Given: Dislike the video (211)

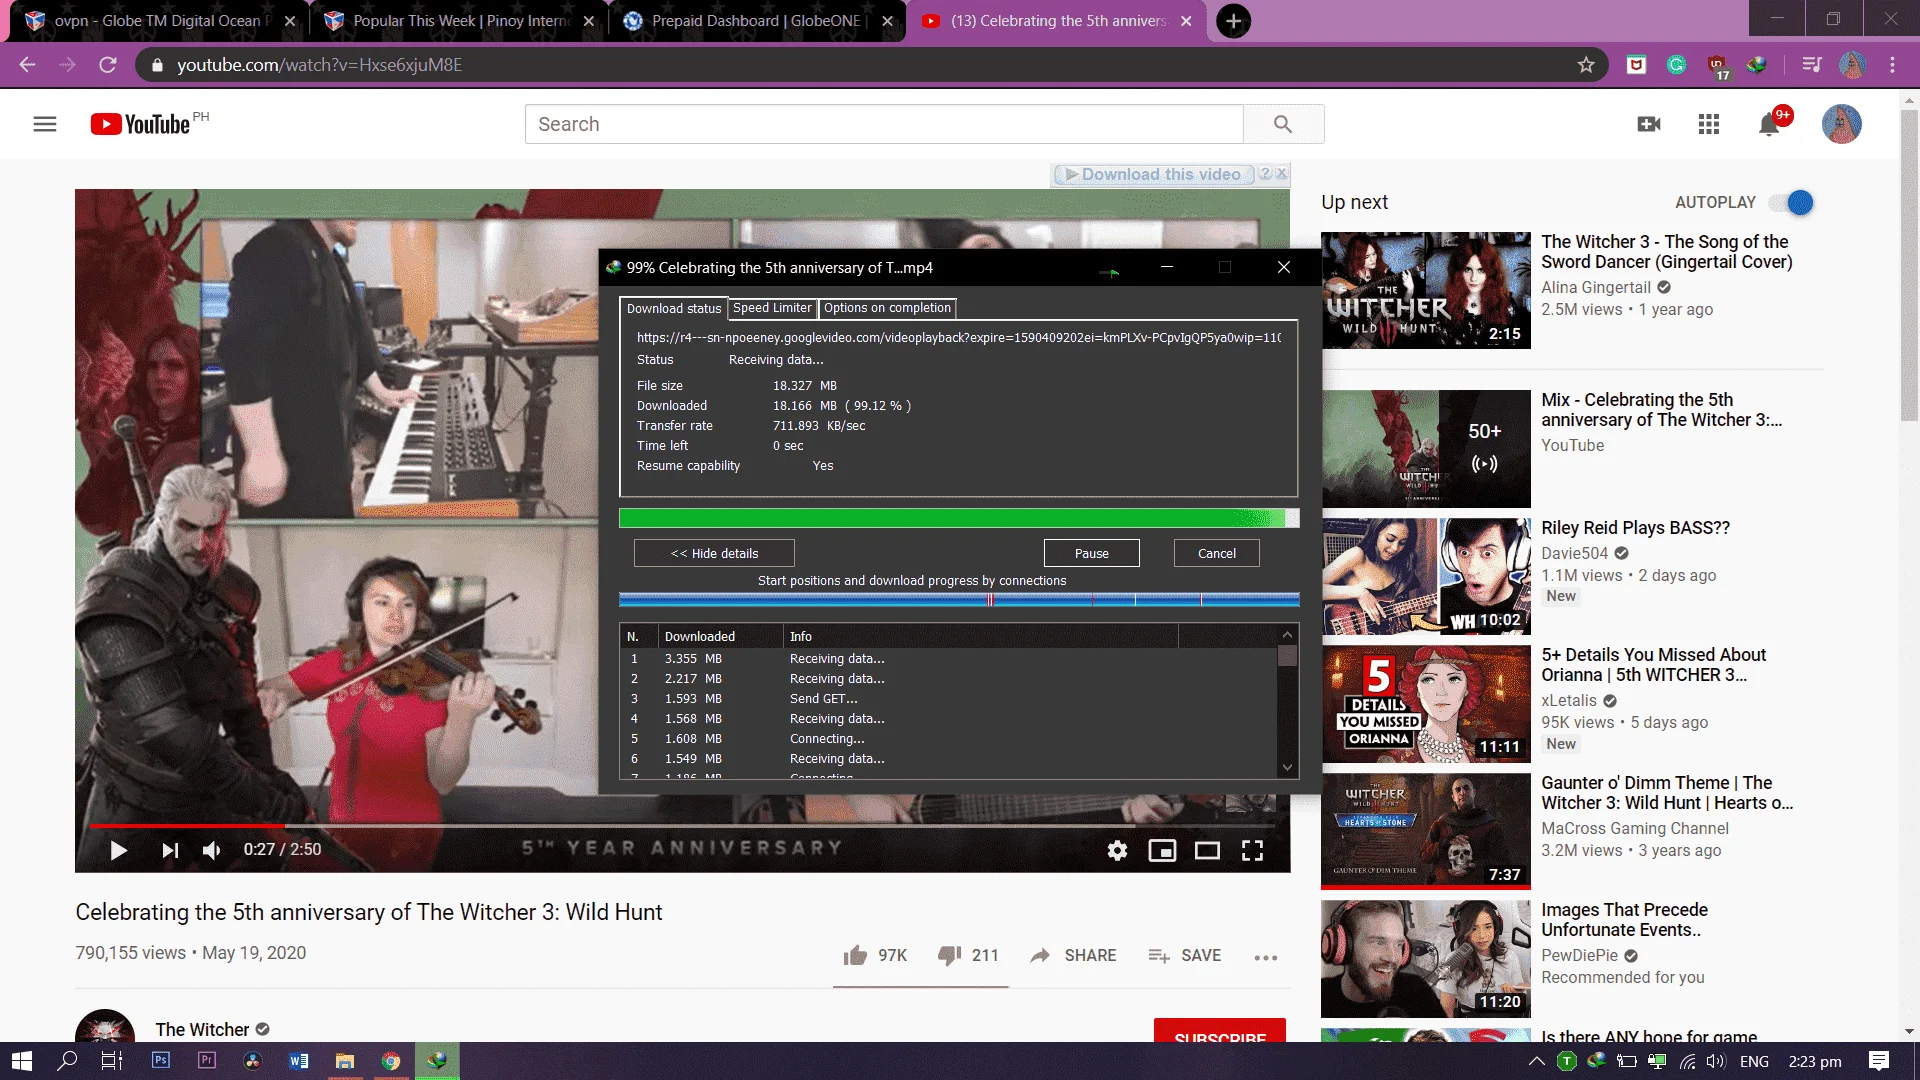Looking at the screenshot, I should coord(967,955).
